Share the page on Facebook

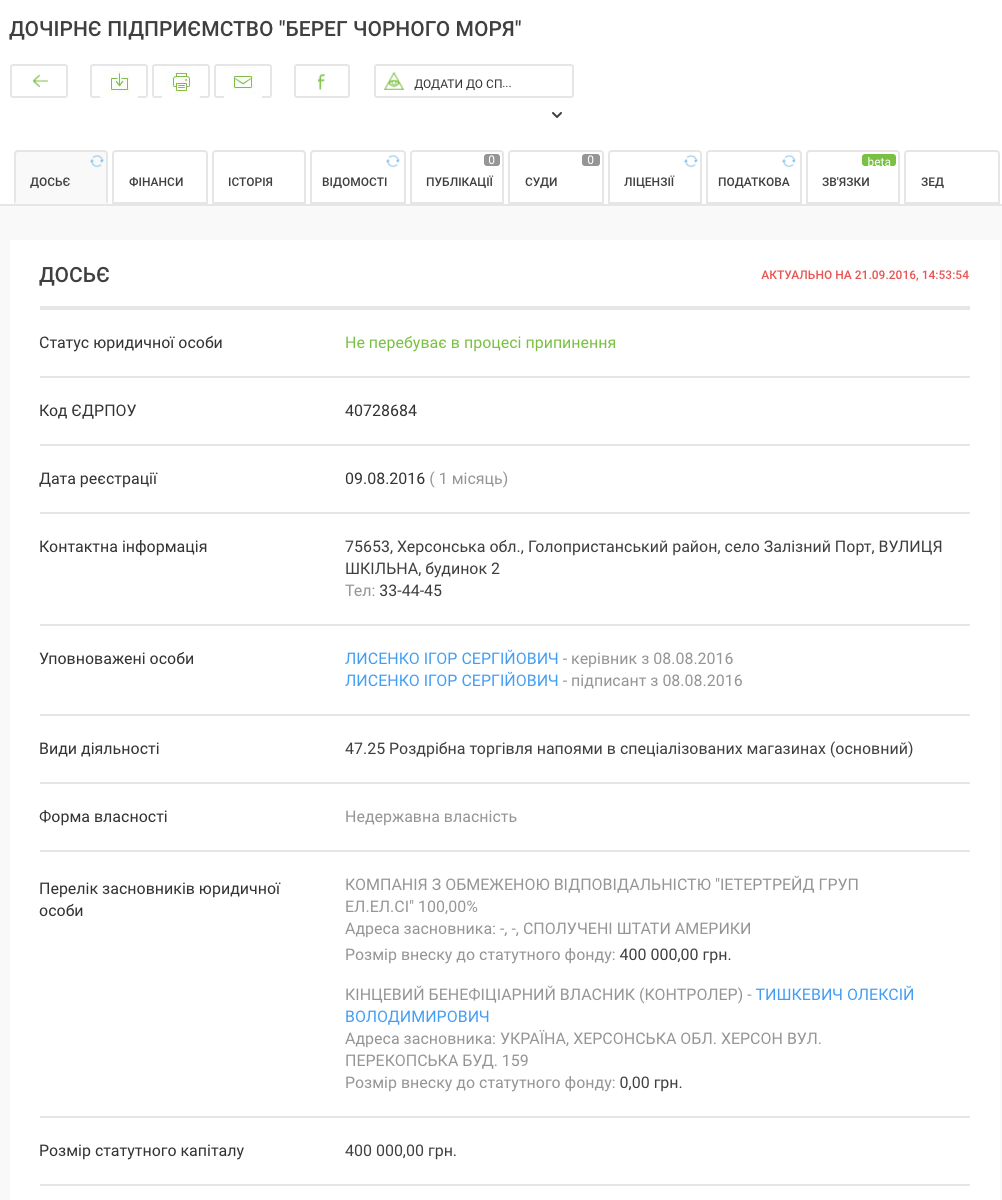tap(321, 82)
